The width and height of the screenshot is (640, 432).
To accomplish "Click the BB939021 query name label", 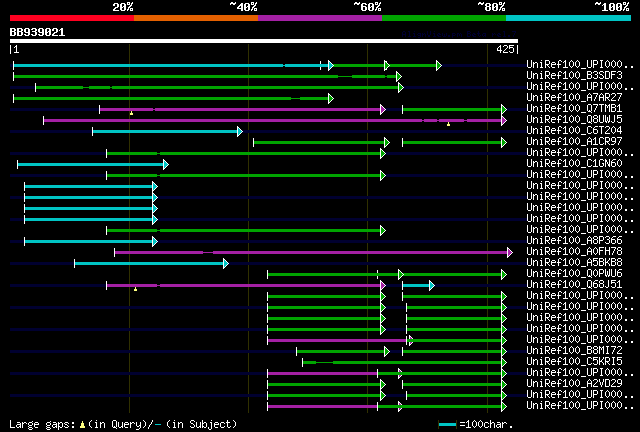I will [37, 32].
